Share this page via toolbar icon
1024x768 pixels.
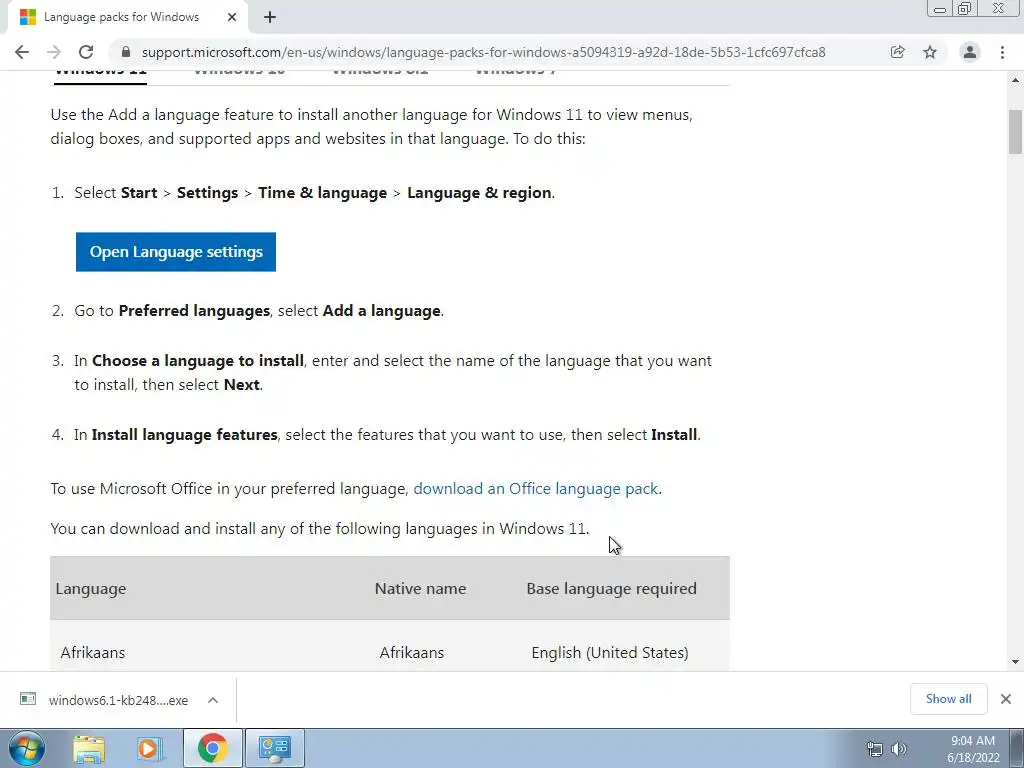897,52
